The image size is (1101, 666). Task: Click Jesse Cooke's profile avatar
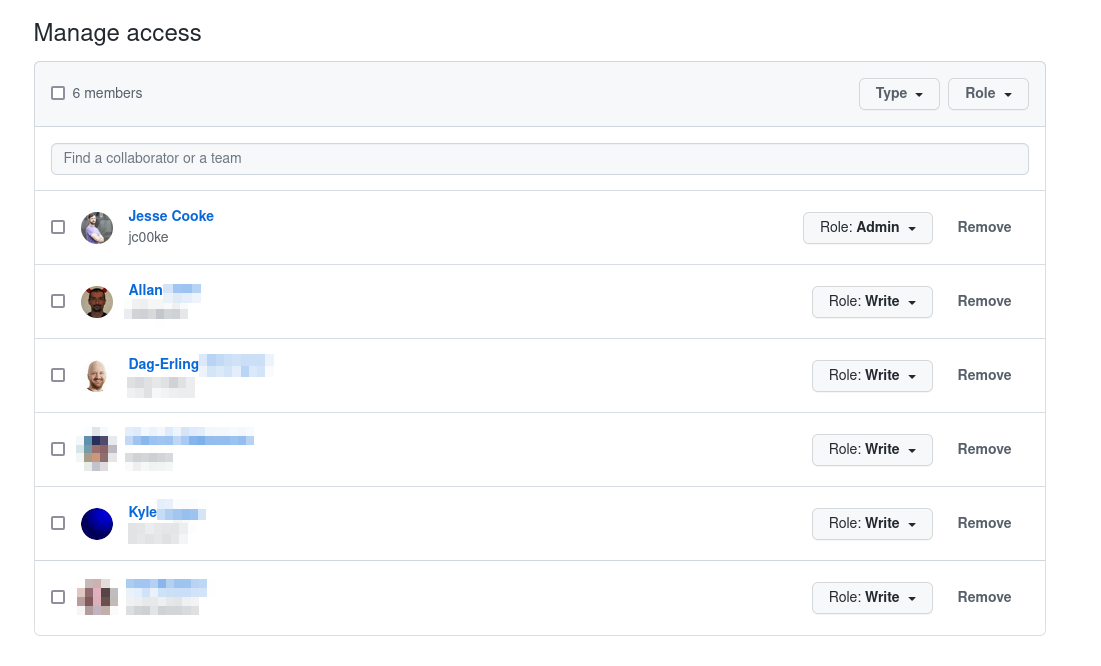[97, 227]
